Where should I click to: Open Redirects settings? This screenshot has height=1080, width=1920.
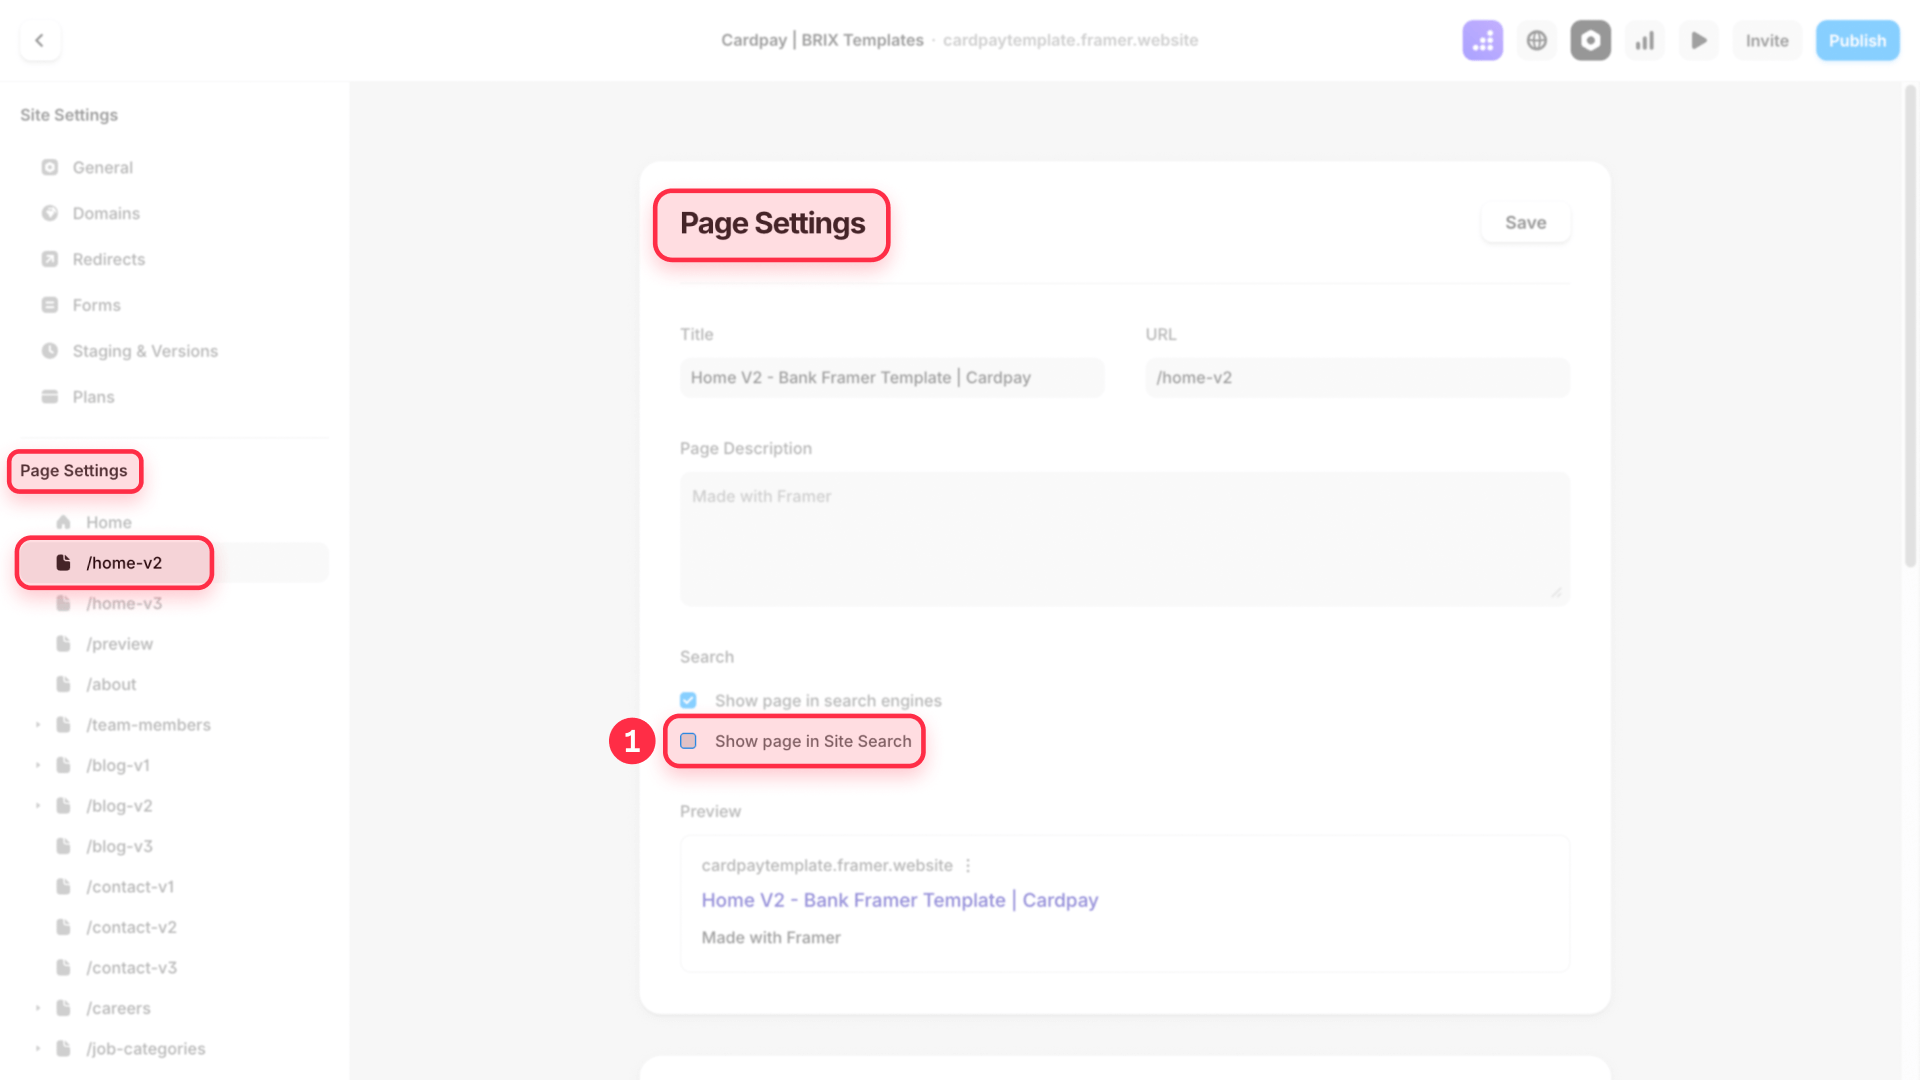tap(109, 259)
